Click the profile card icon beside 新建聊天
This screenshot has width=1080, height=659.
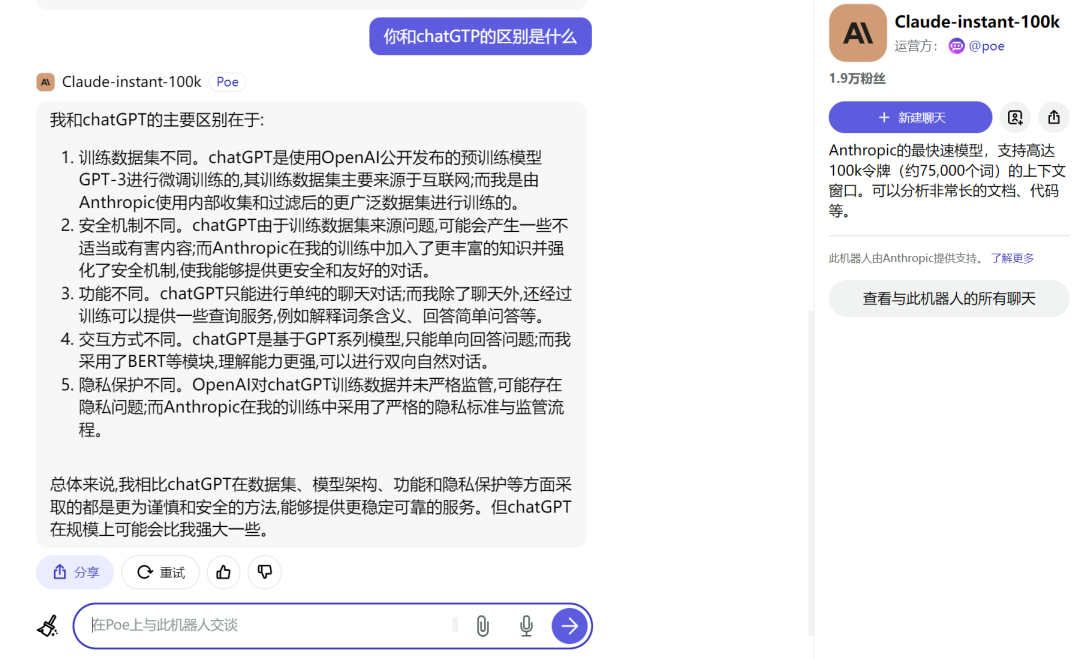click(x=1015, y=117)
